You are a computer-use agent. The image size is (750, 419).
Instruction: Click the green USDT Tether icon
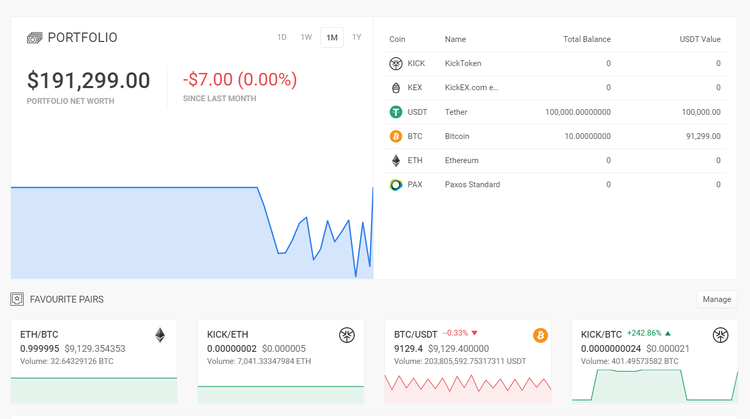tap(396, 112)
